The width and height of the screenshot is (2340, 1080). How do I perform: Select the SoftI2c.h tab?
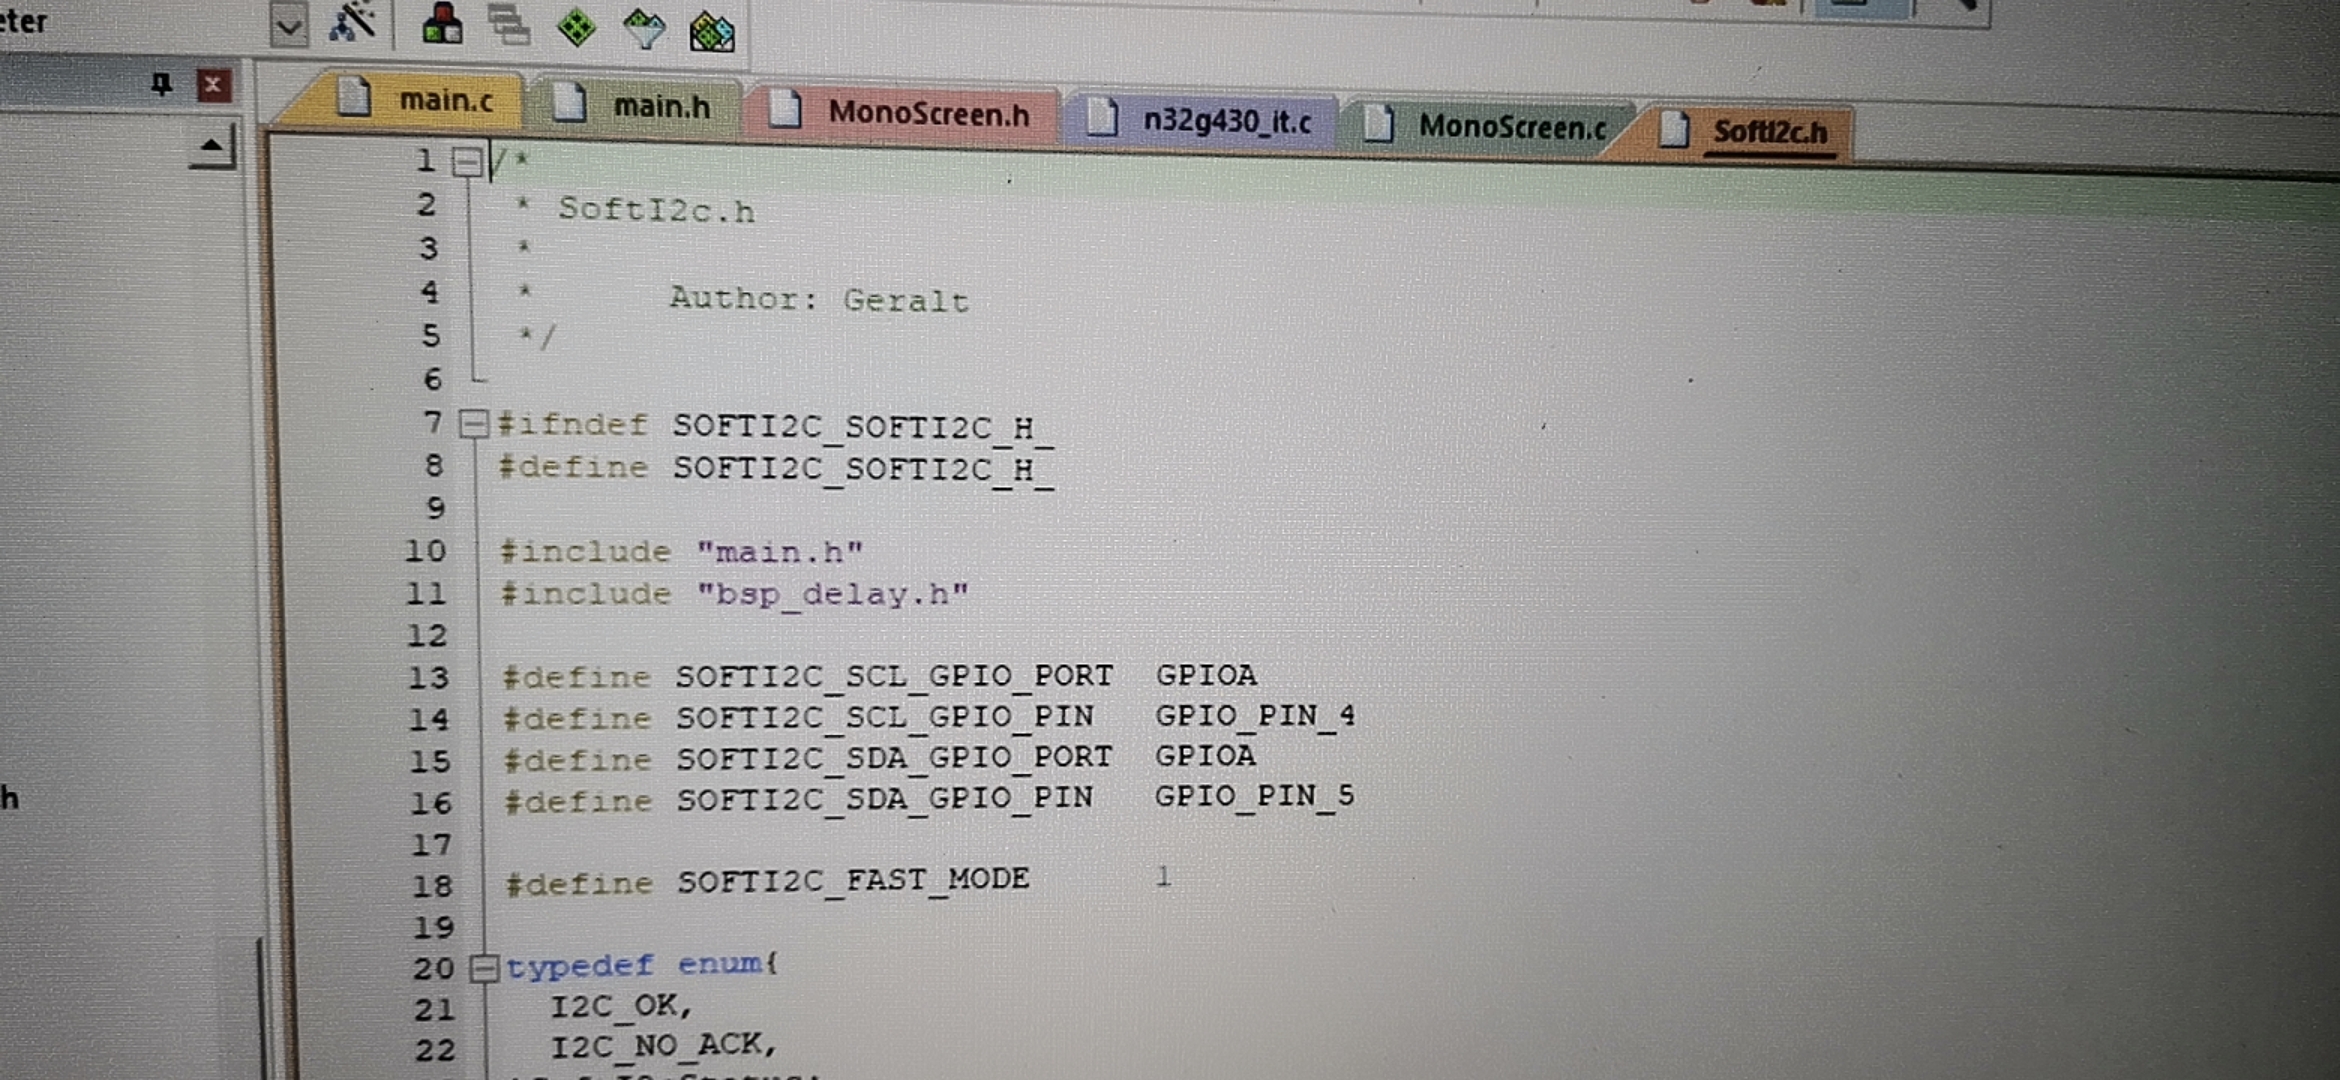(1769, 132)
